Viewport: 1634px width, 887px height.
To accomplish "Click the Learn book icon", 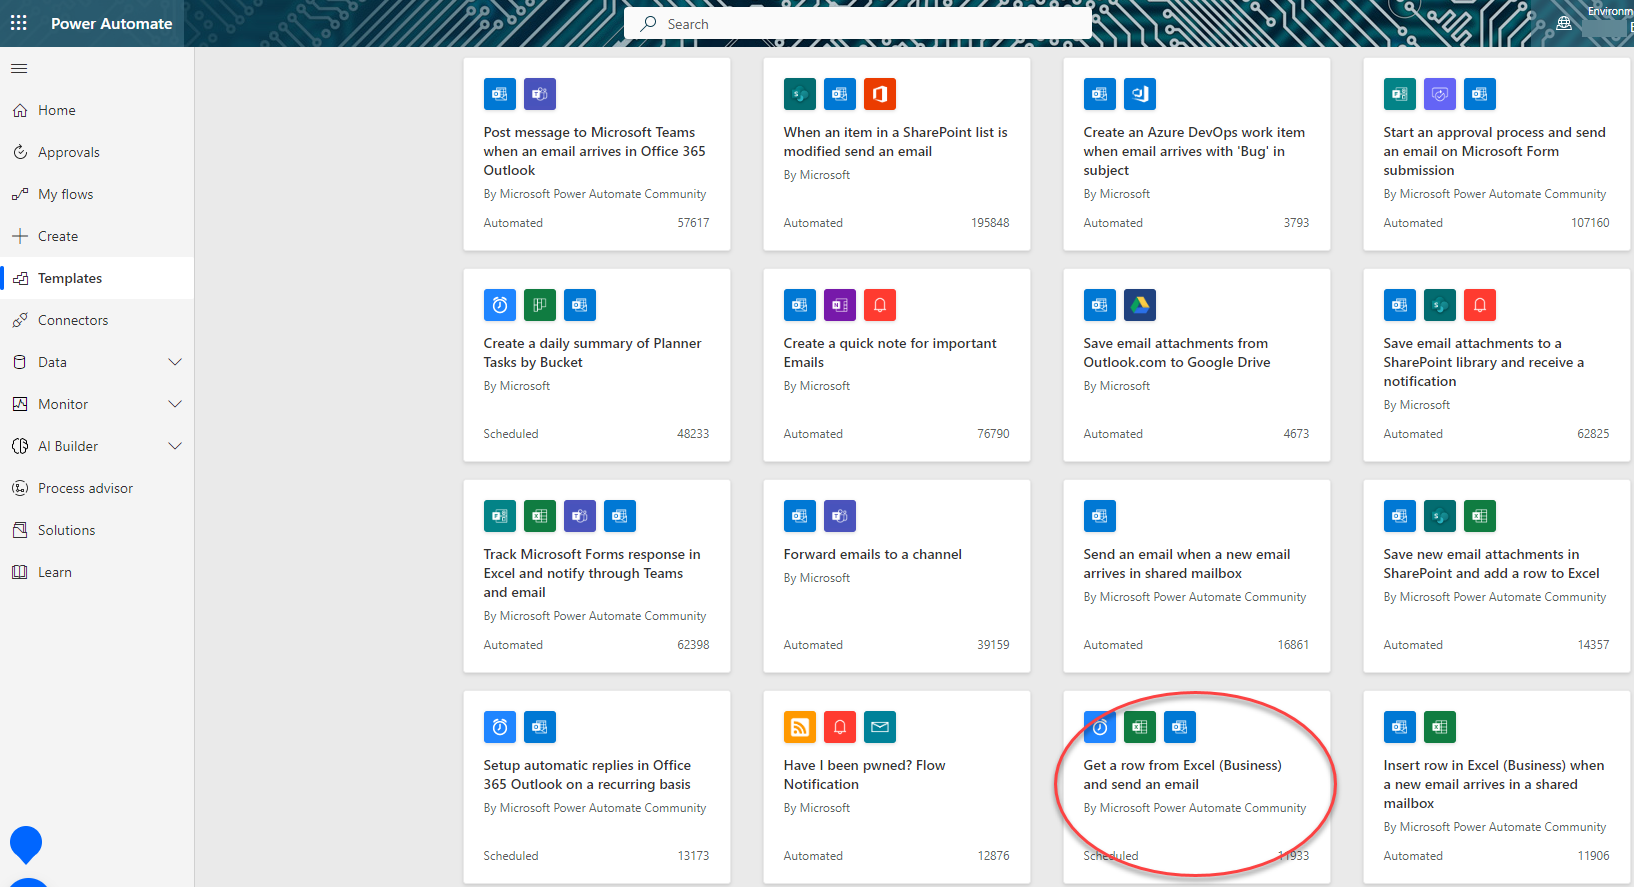I will point(20,573).
